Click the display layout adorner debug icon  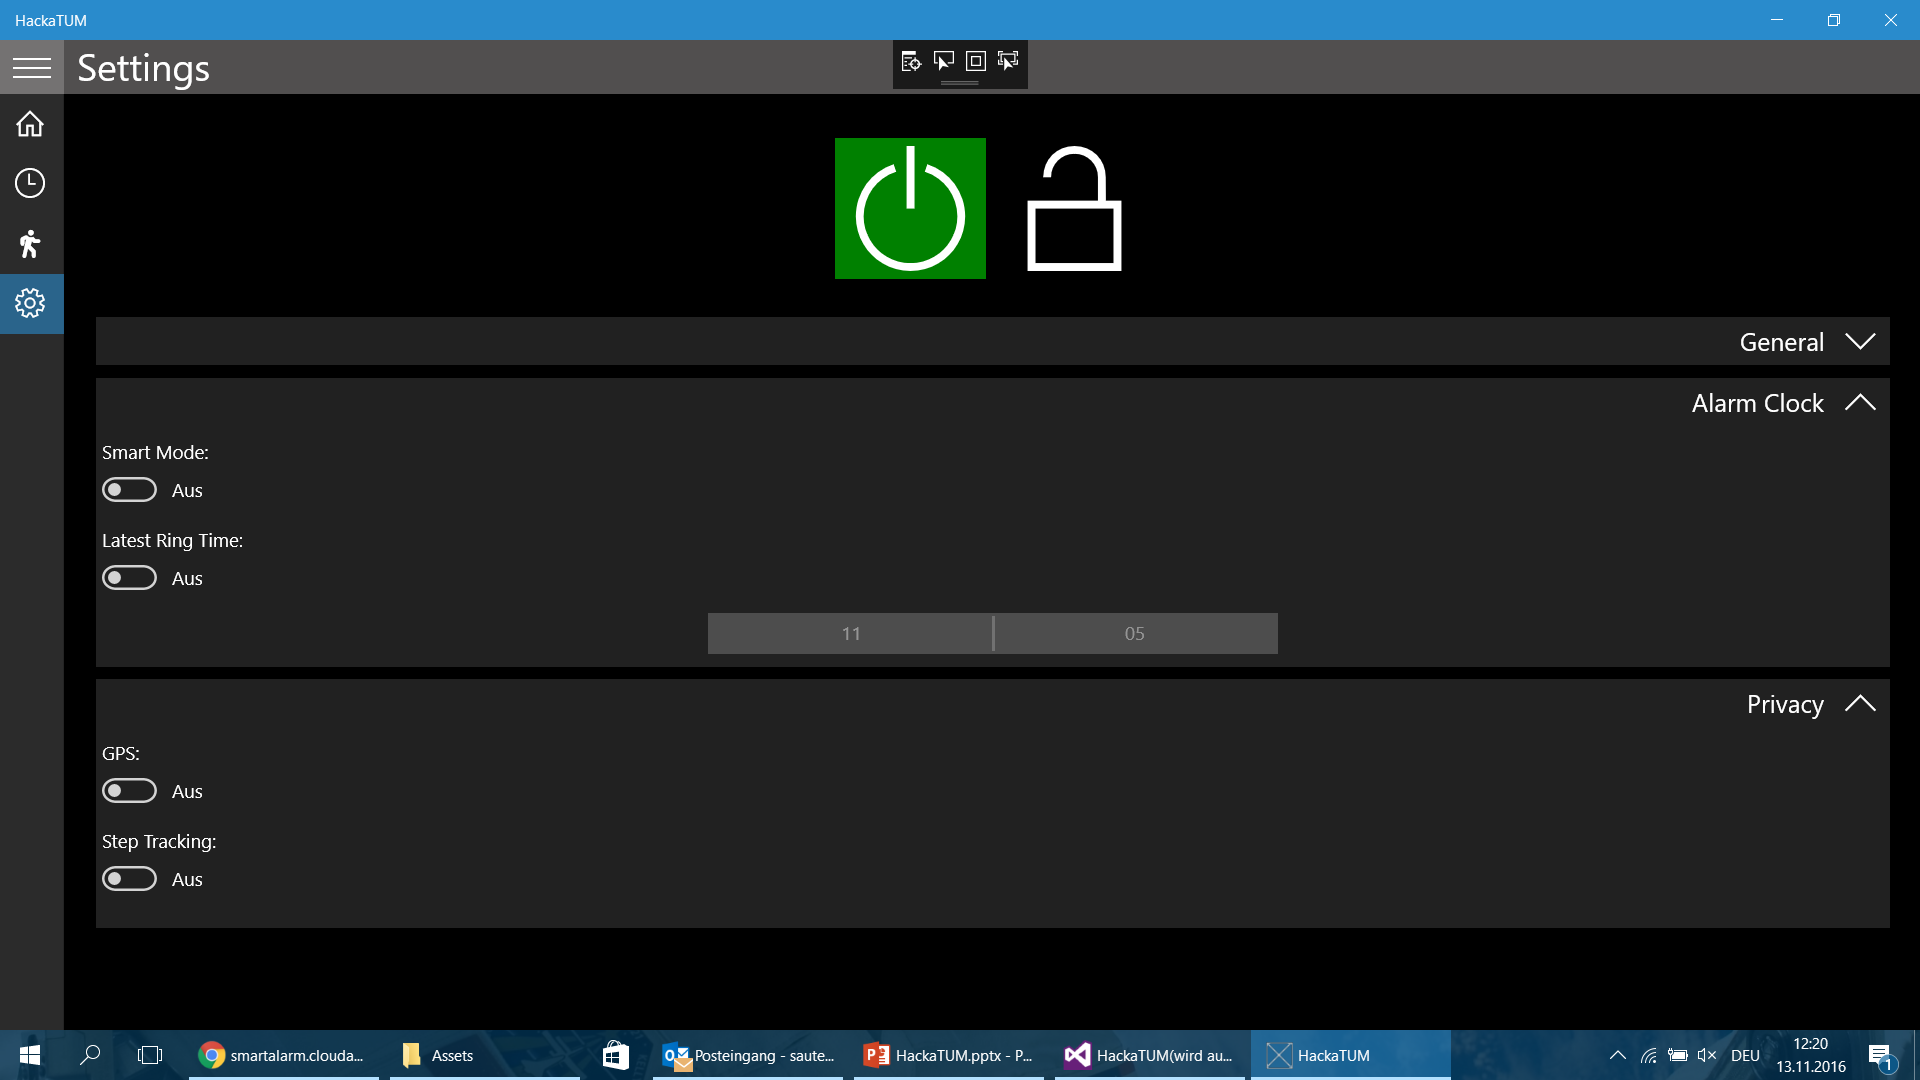click(x=976, y=61)
